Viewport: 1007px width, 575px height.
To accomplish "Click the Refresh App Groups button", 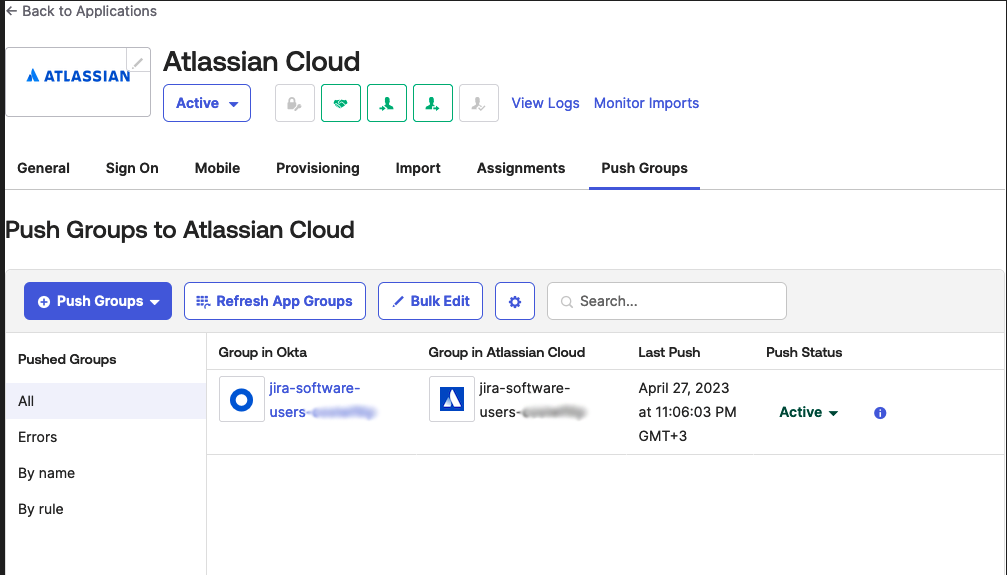I will [x=275, y=301].
